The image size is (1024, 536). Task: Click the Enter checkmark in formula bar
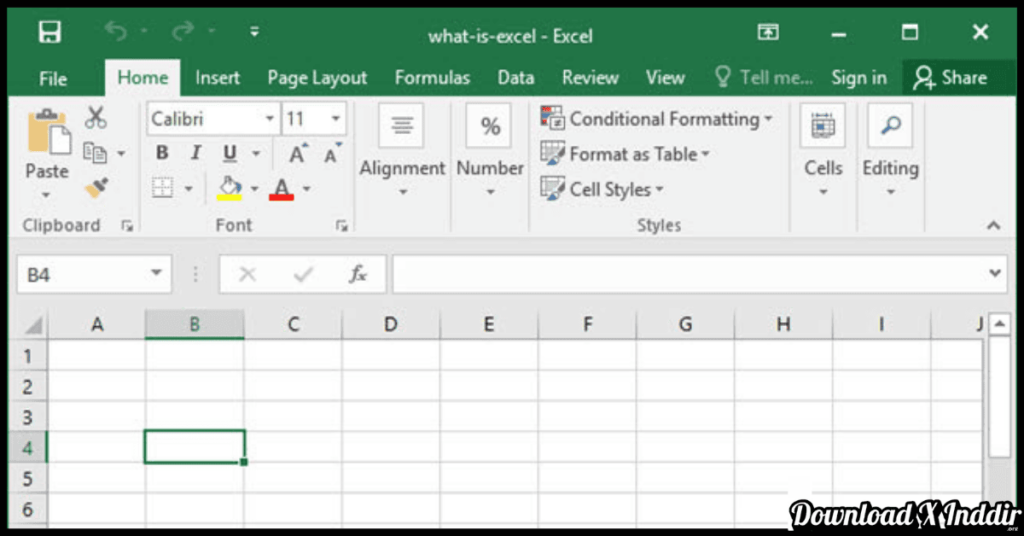[303, 274]
